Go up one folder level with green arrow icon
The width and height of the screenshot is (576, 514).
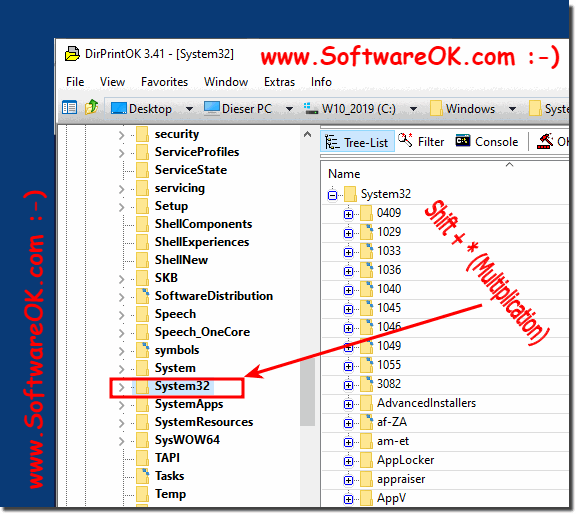click(91, 107)
